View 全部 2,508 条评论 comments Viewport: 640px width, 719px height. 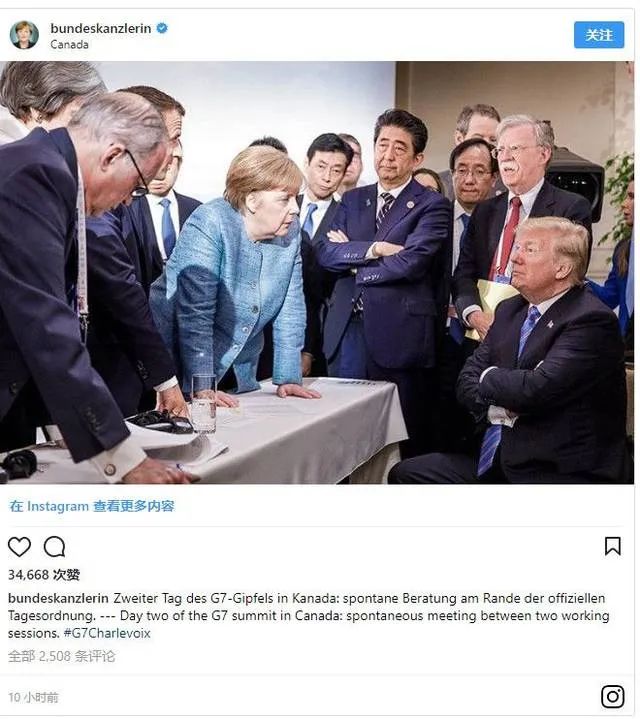click(61, 656)
